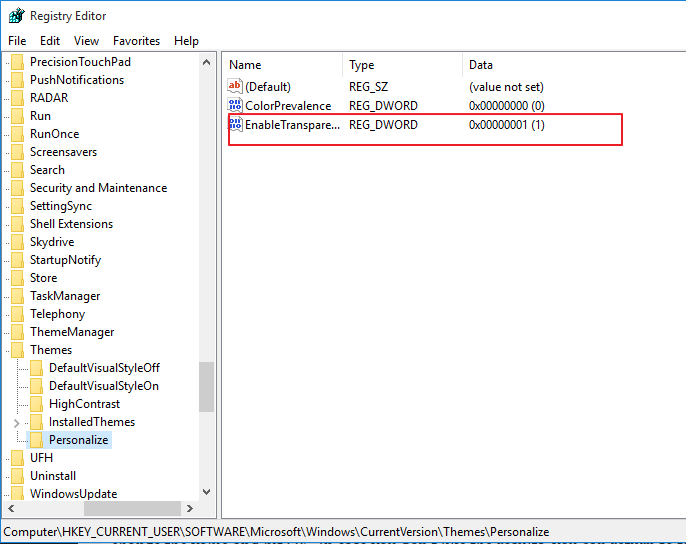The height and width of the screenshot is (544, 686).
Task: Click the DefaultVisualStyleOn folder icon
Action: [36, 386]
